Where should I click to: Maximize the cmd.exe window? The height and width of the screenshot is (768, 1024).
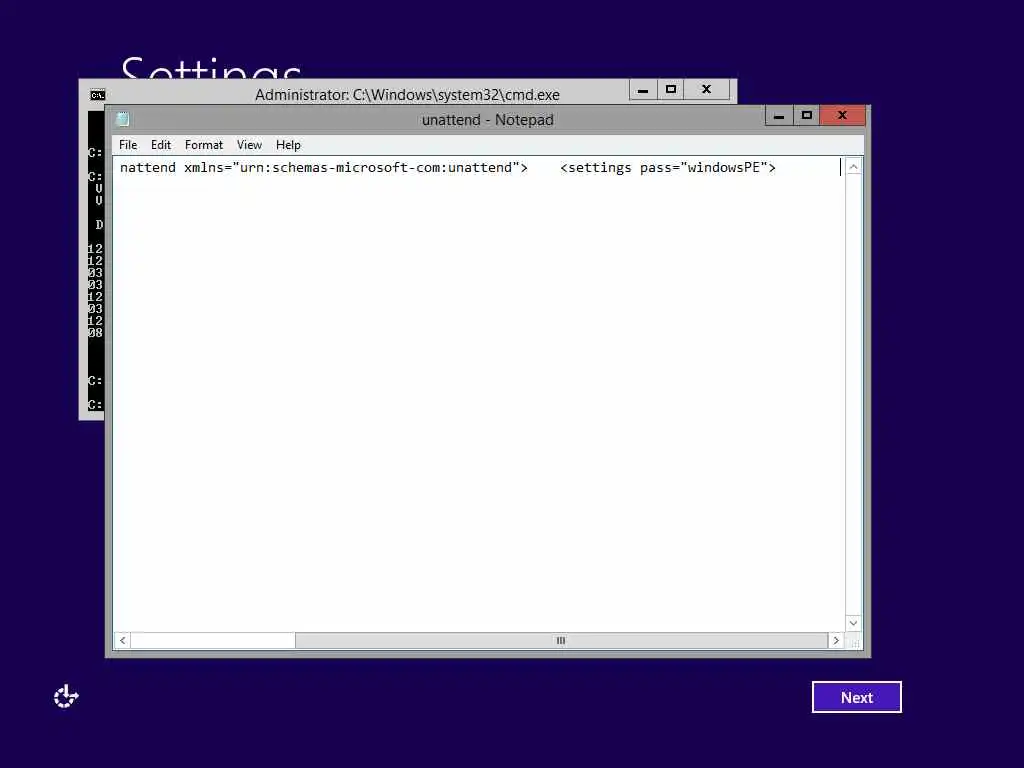tap(671, 90)
